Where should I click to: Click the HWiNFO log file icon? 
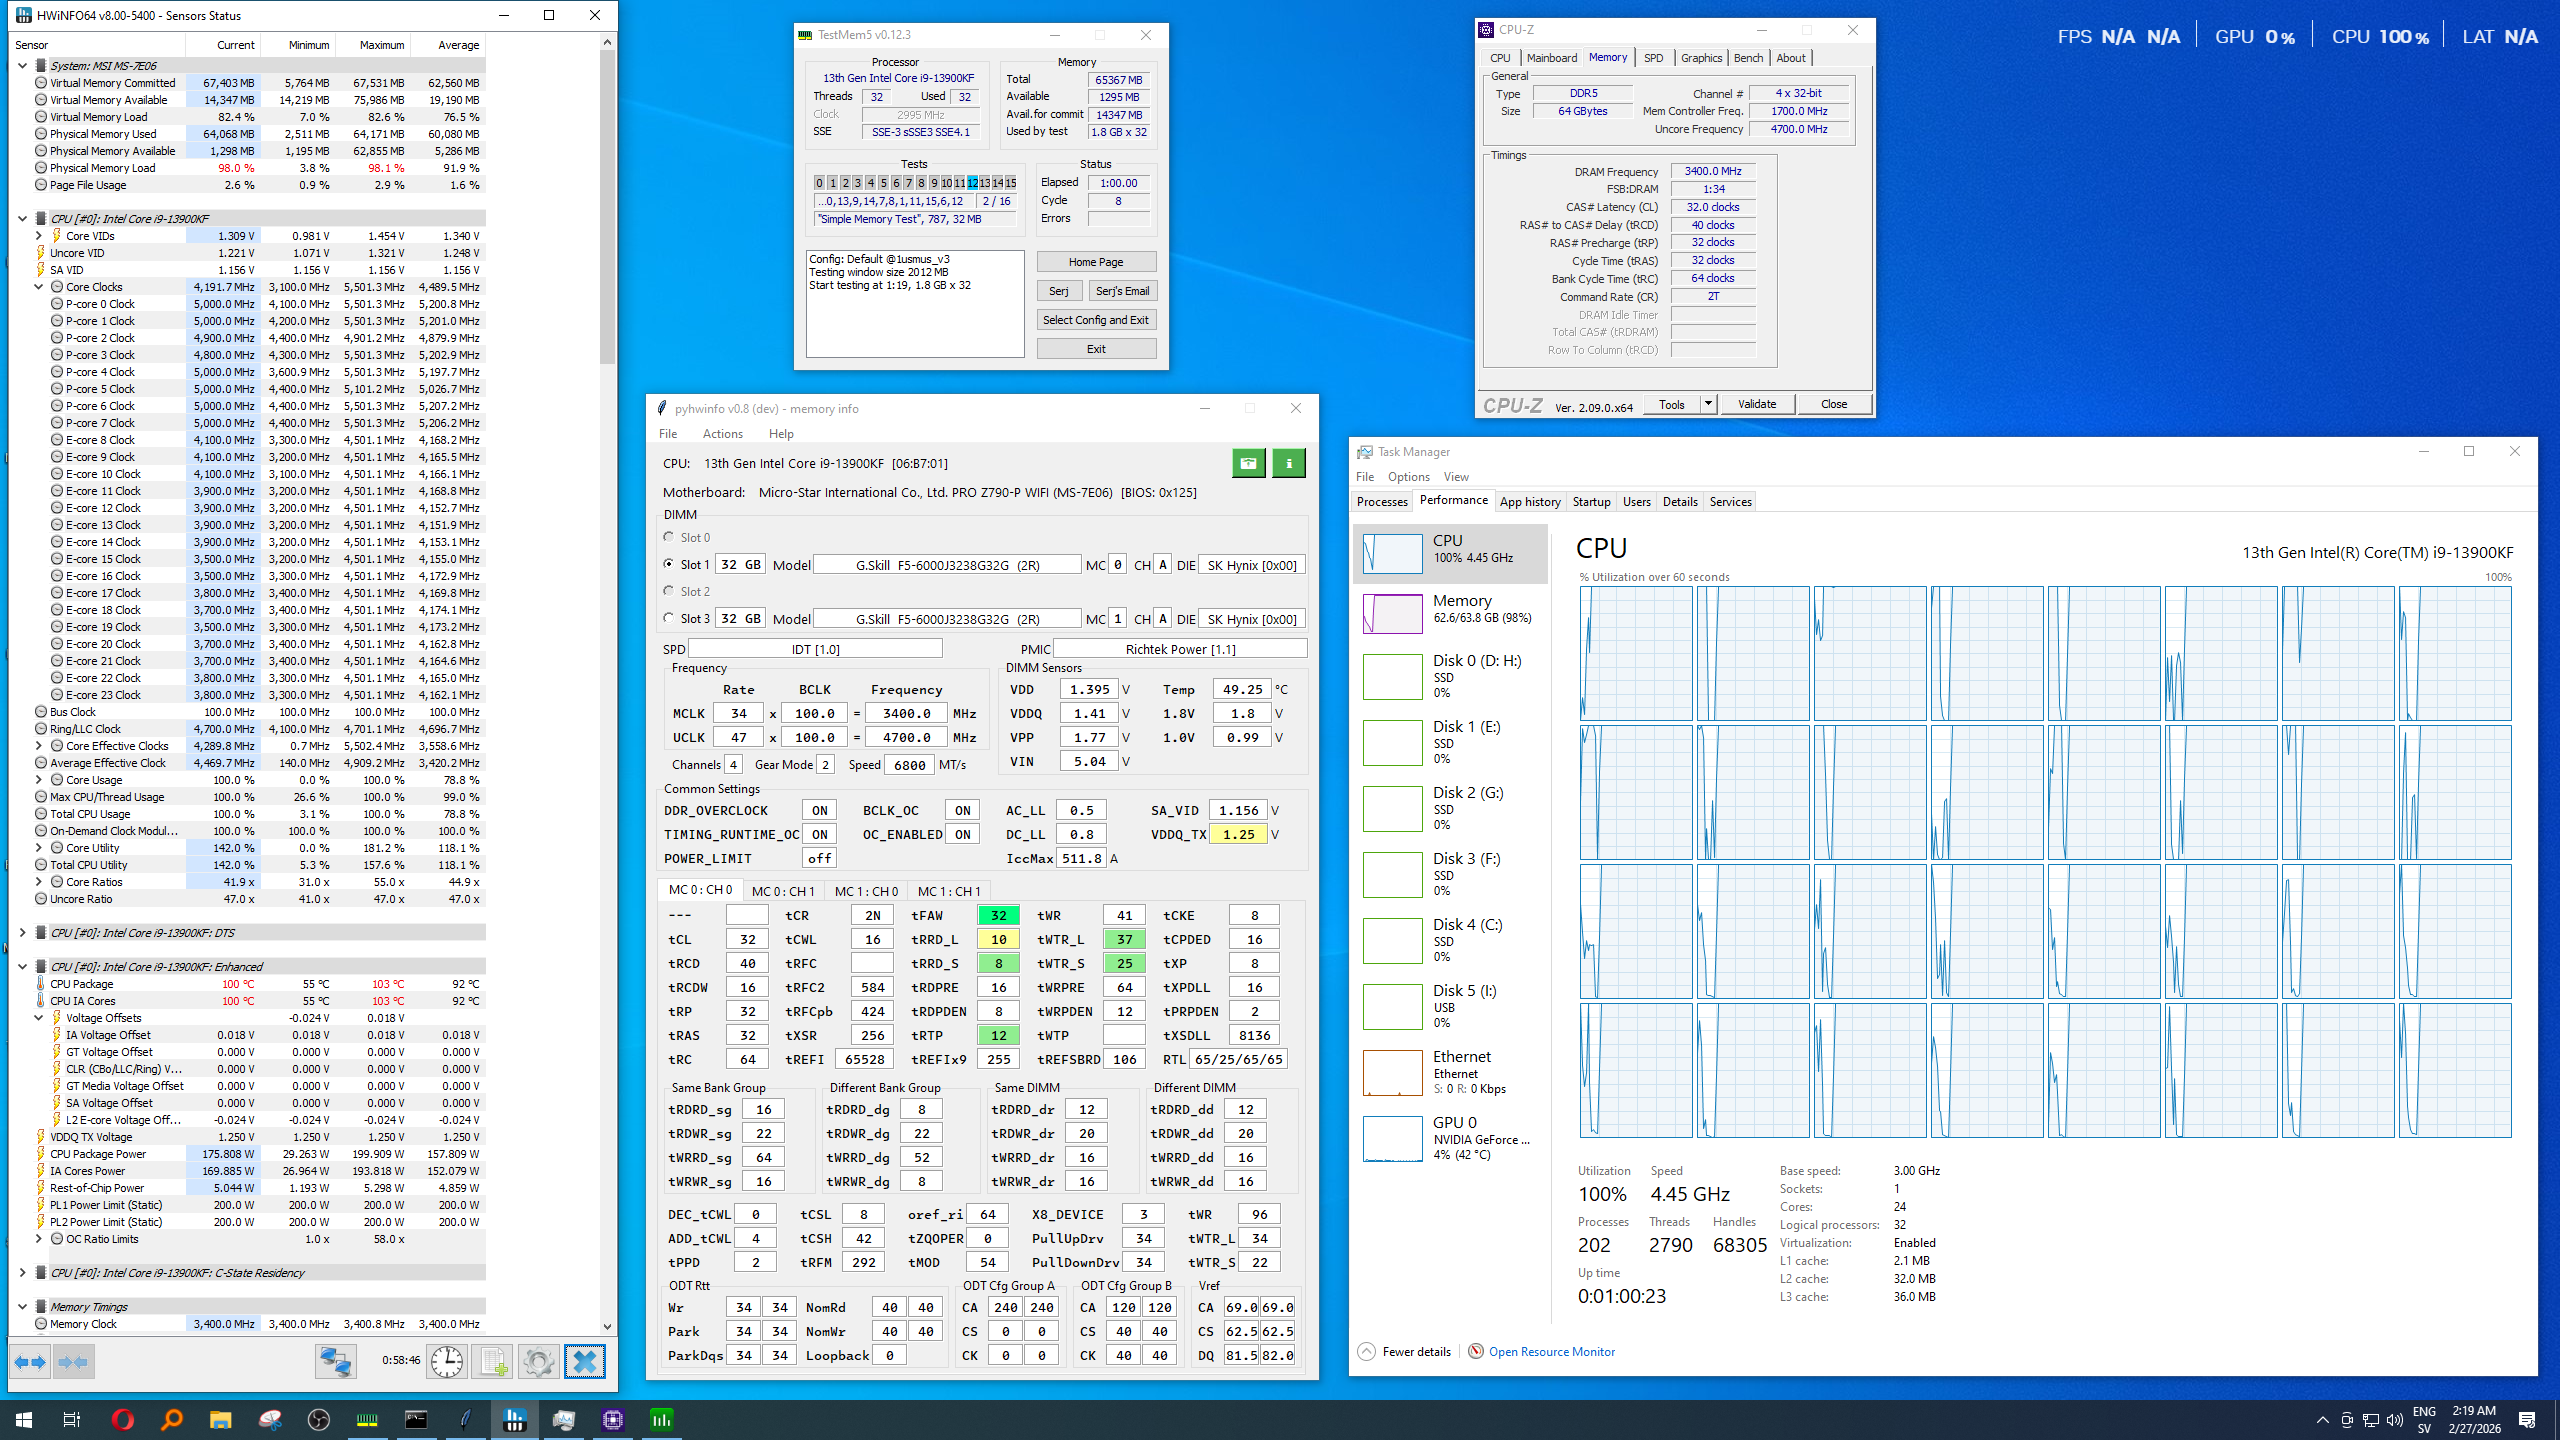[493, 1362]
